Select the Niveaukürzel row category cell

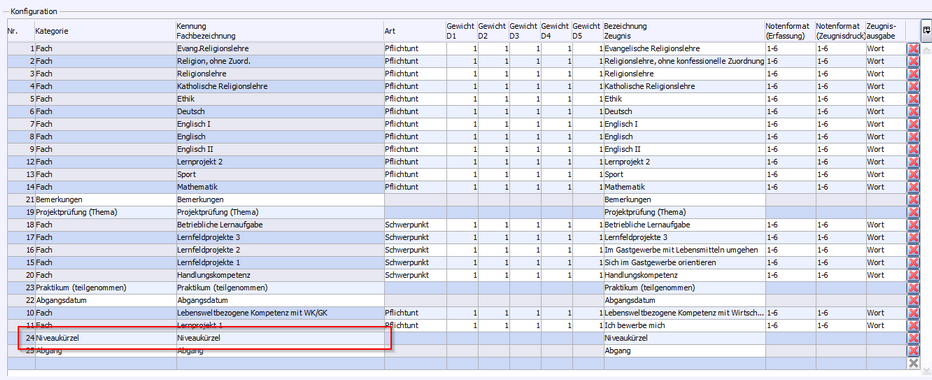click(x=105, y=338)
